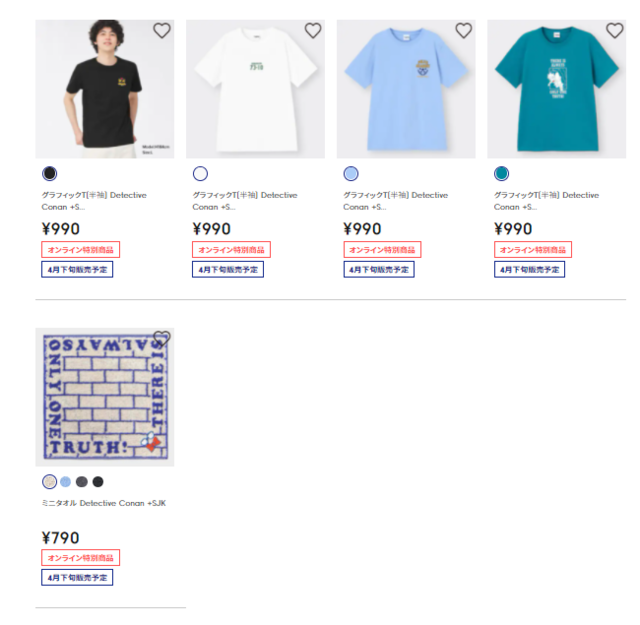The width and height of the screenshot is (640, 625).
Task: Click the mini towel ¥790 price
Action: point(60,538)
